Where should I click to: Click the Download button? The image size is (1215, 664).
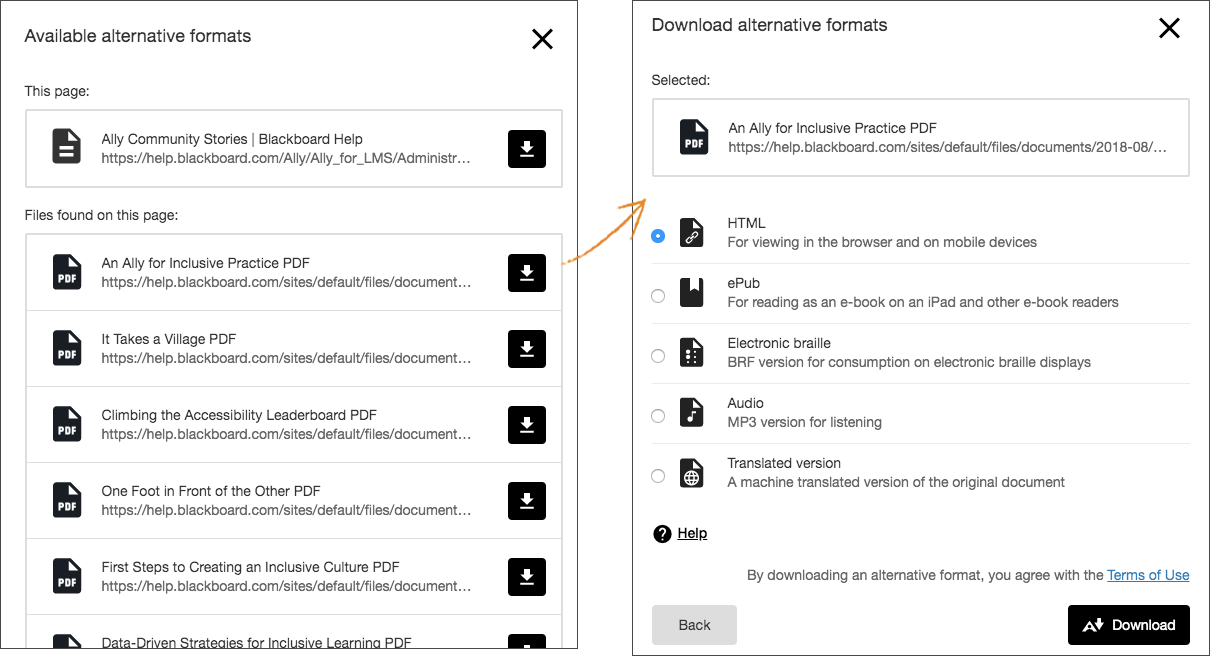tap(1128, 624)
